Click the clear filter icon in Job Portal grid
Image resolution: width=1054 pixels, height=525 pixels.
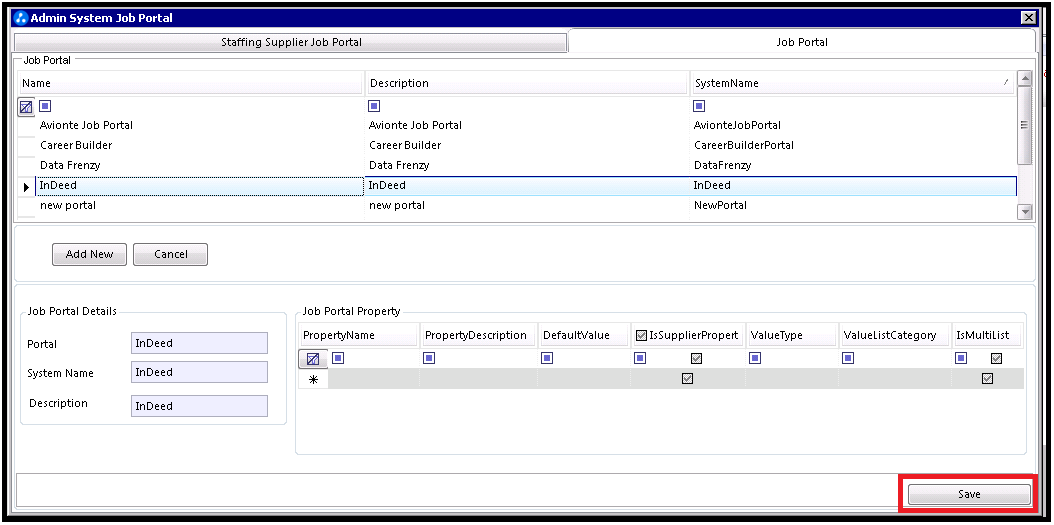tap(27, 106)
